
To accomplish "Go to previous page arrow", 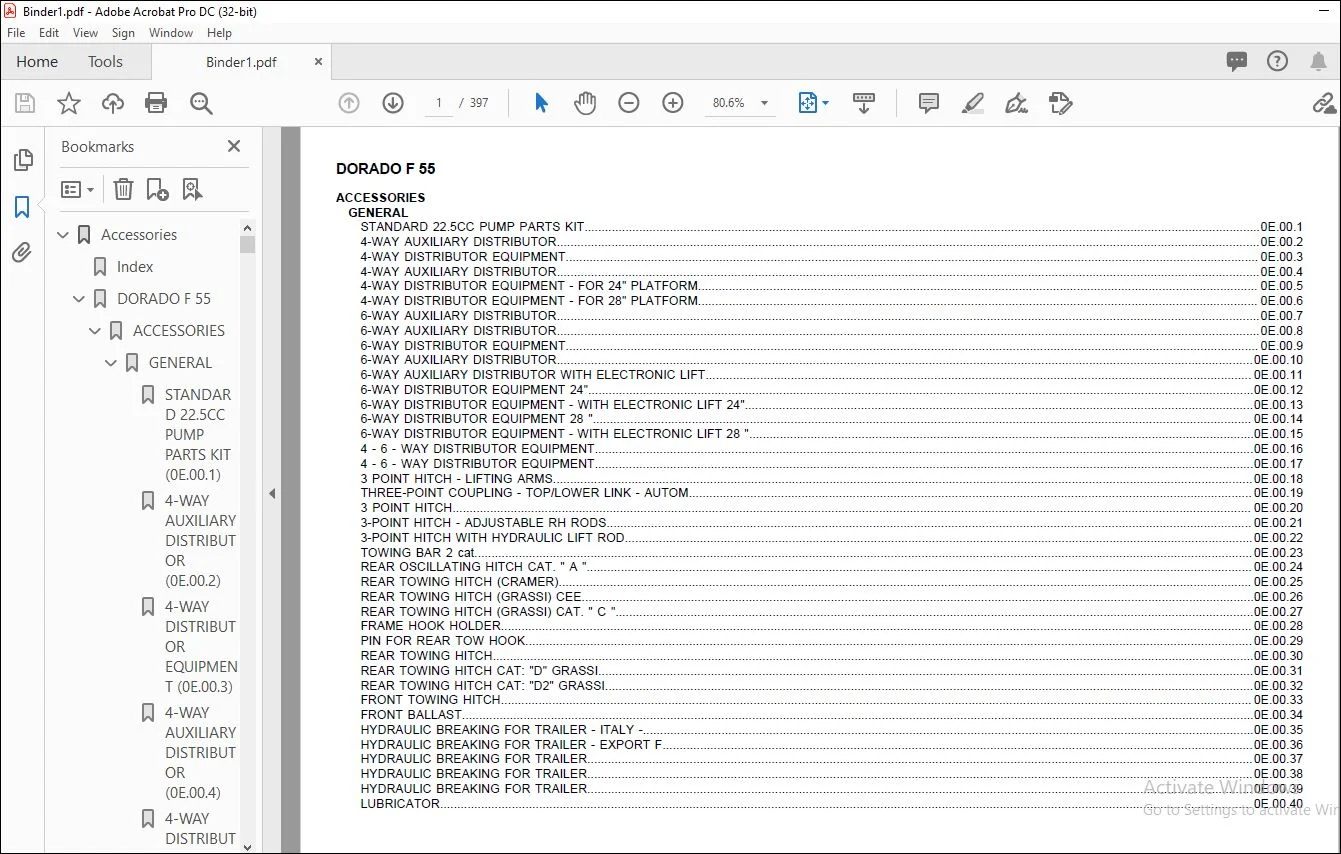I will click(349, 103).
